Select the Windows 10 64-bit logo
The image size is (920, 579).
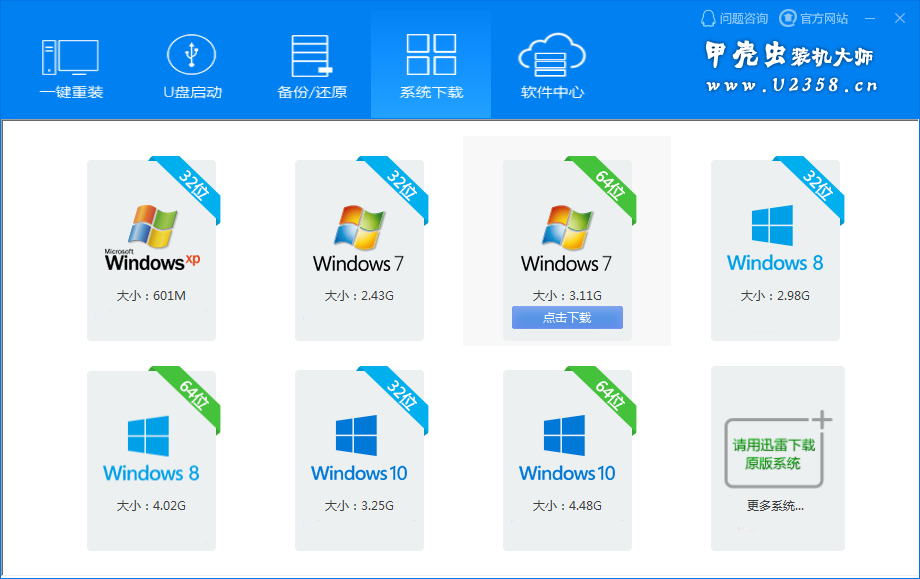tap(567, 449)
